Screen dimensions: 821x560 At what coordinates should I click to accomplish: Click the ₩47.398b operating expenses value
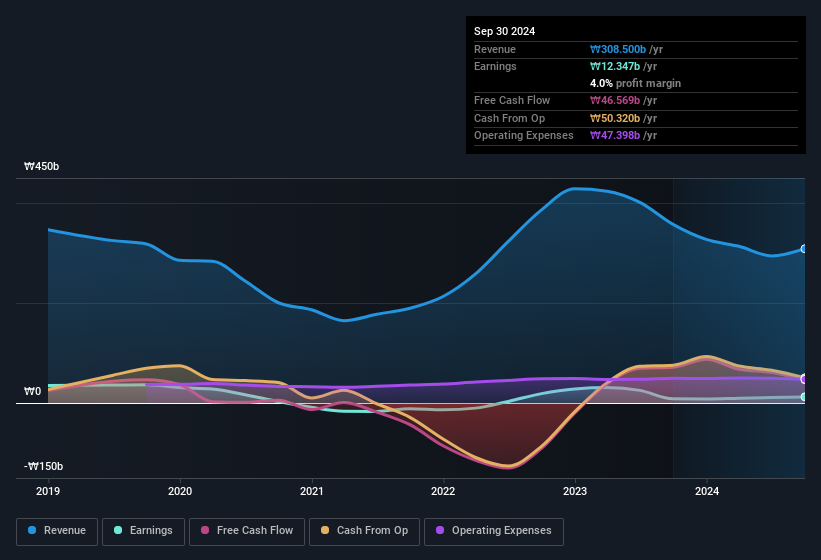[x=615, y=136]
